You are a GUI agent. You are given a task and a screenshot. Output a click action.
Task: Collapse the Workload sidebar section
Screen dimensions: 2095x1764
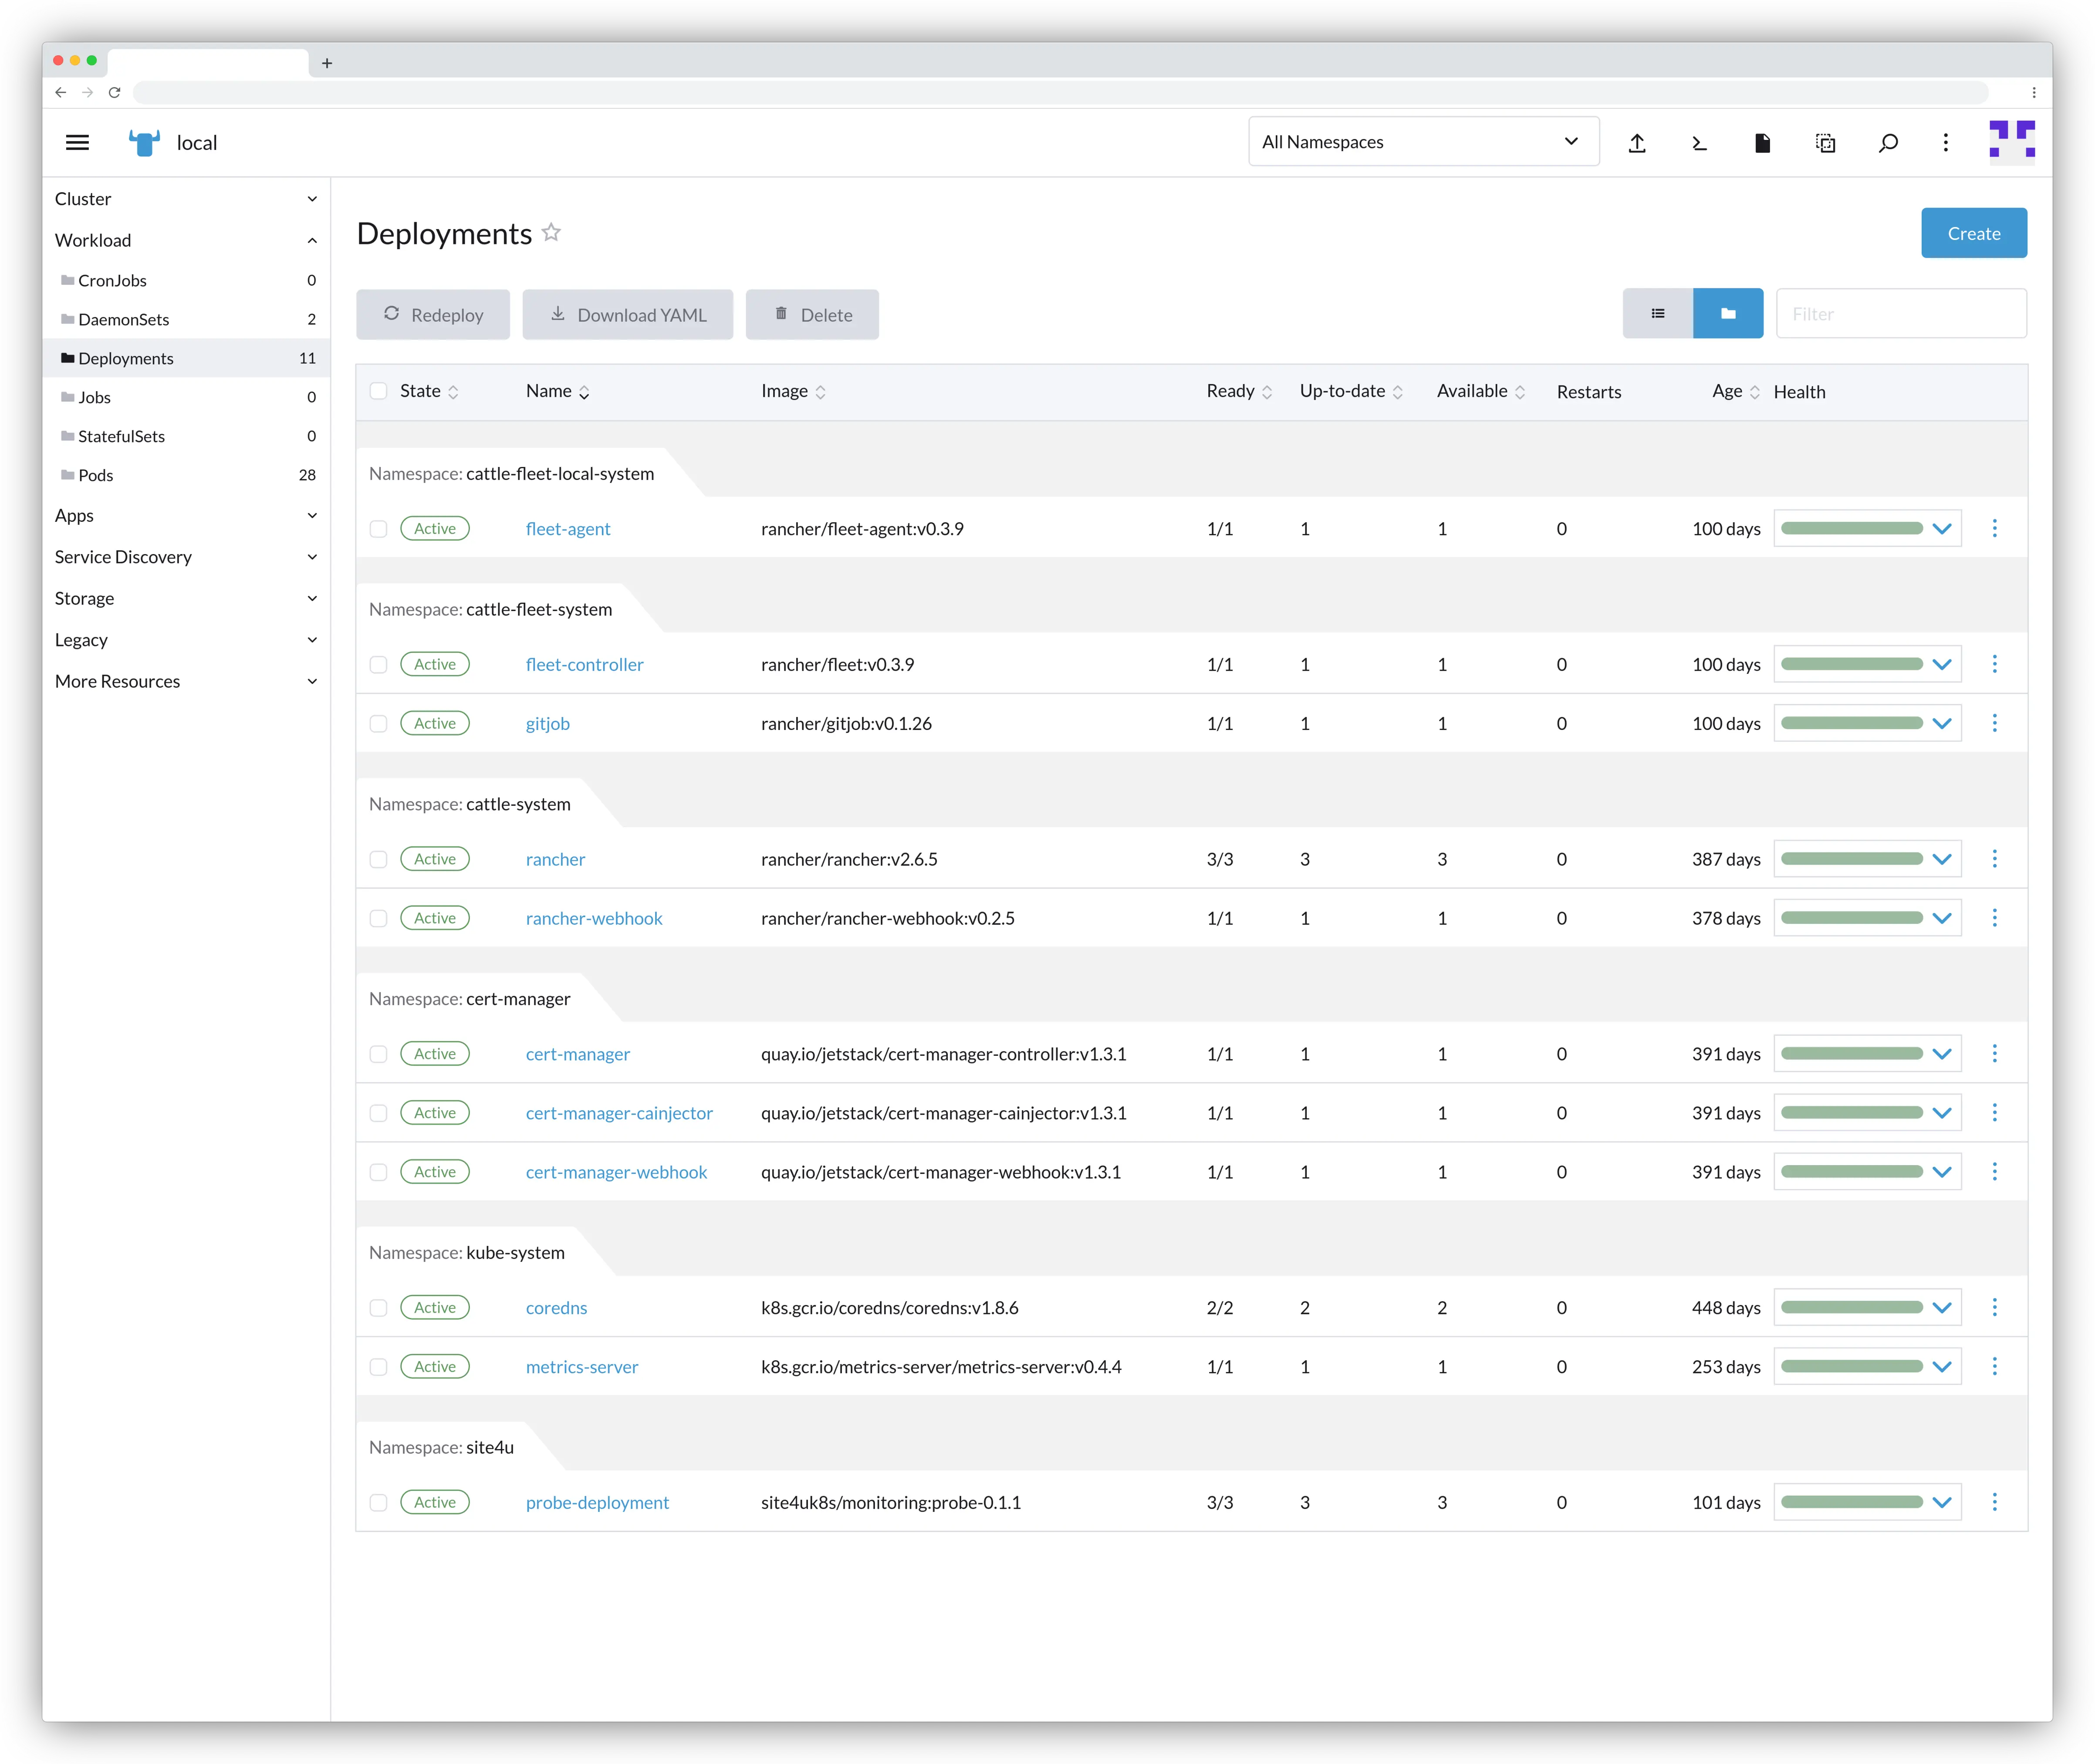186,240
